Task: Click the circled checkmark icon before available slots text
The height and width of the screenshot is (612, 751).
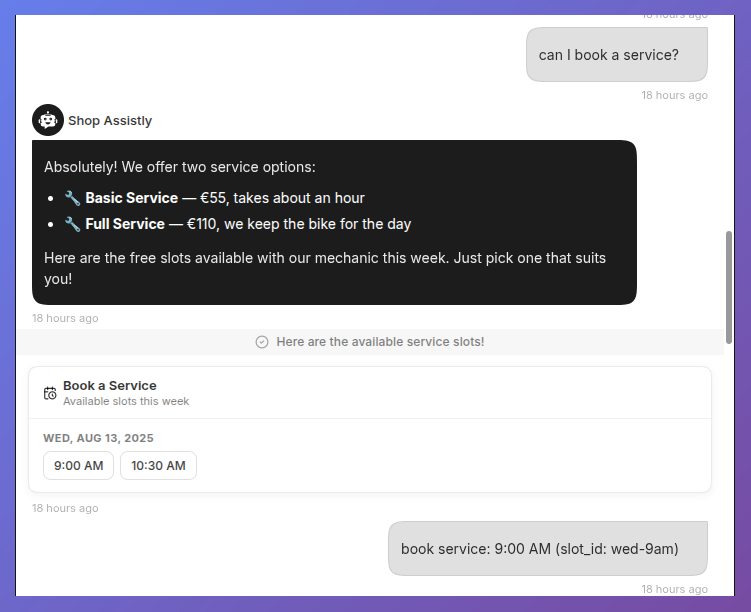Action: [262, 342]
